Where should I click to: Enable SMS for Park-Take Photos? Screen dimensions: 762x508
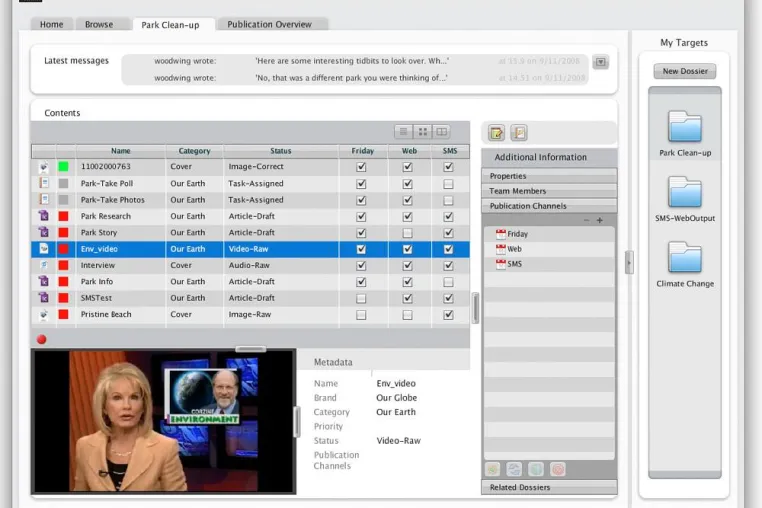point(449,200)
